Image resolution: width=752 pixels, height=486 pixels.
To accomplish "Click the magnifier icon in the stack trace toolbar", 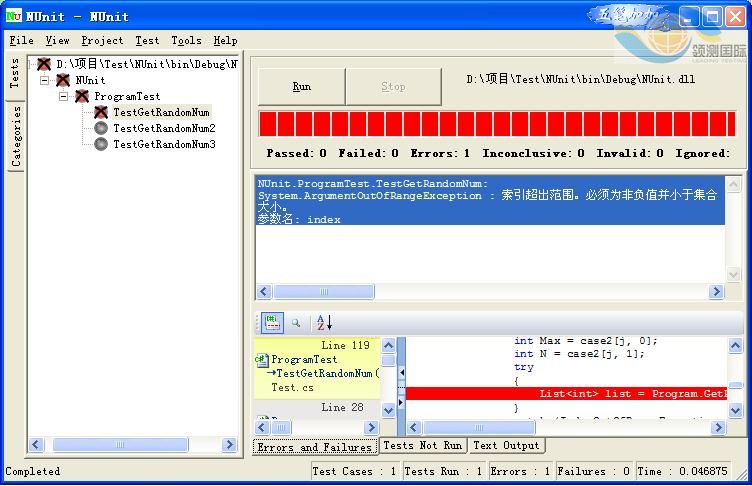I will tap(296, 323).
